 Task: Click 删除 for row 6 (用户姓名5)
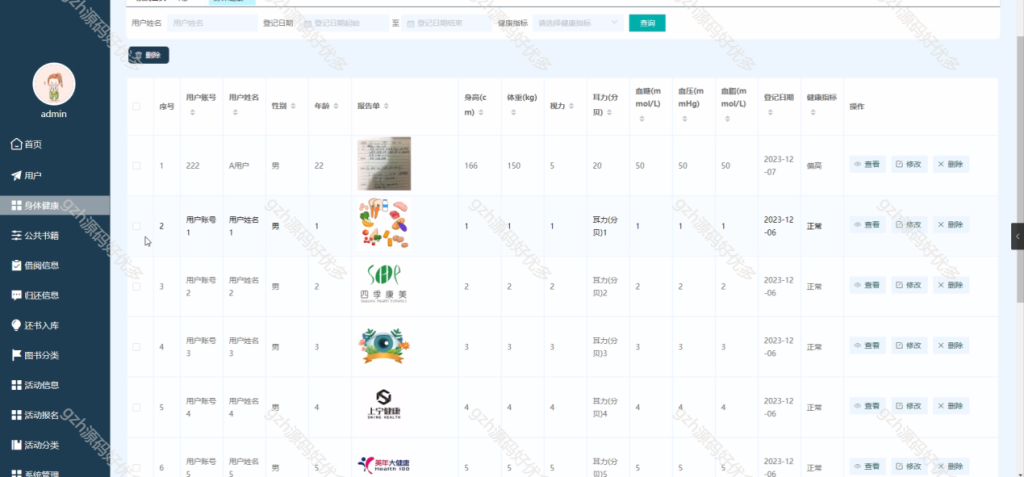[x=951, y=466]
